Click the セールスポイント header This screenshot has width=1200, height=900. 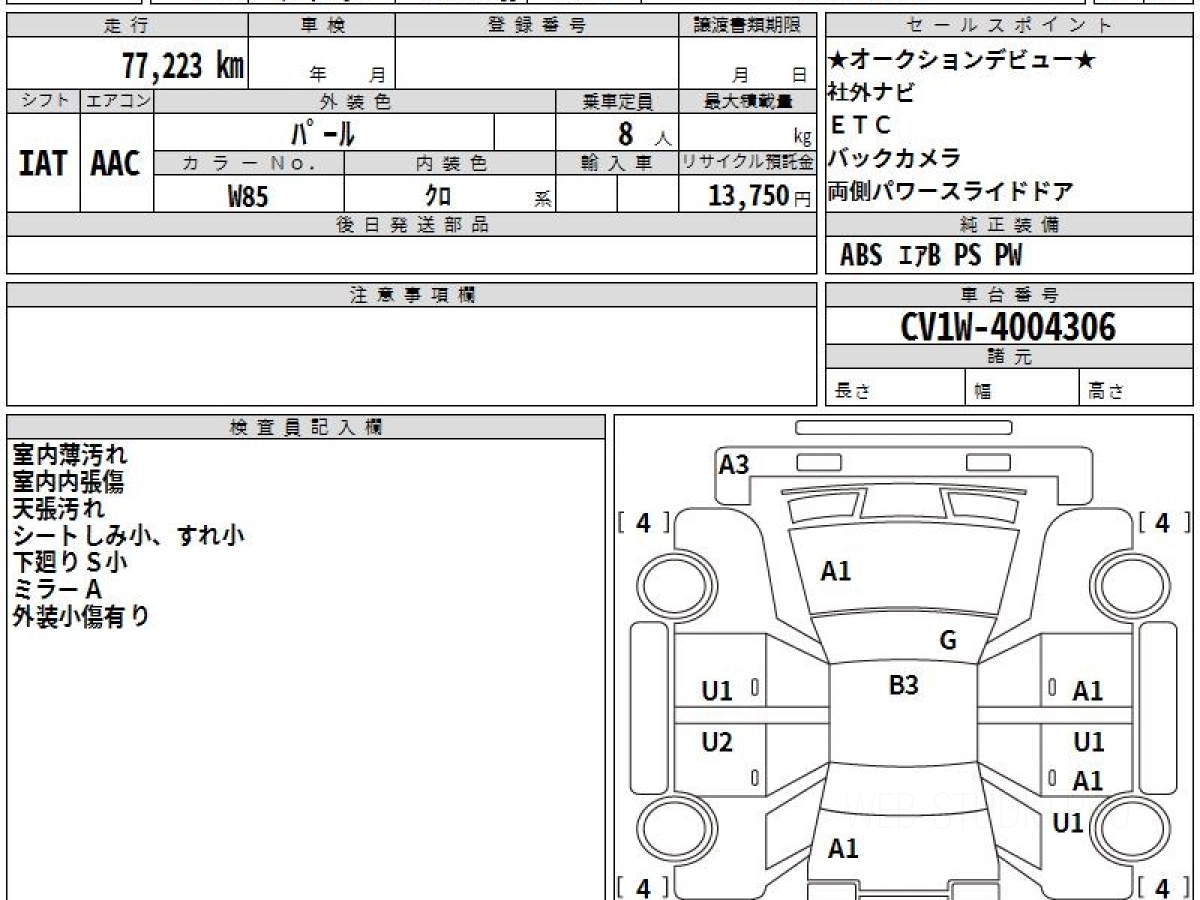[x=1010, y=26]
